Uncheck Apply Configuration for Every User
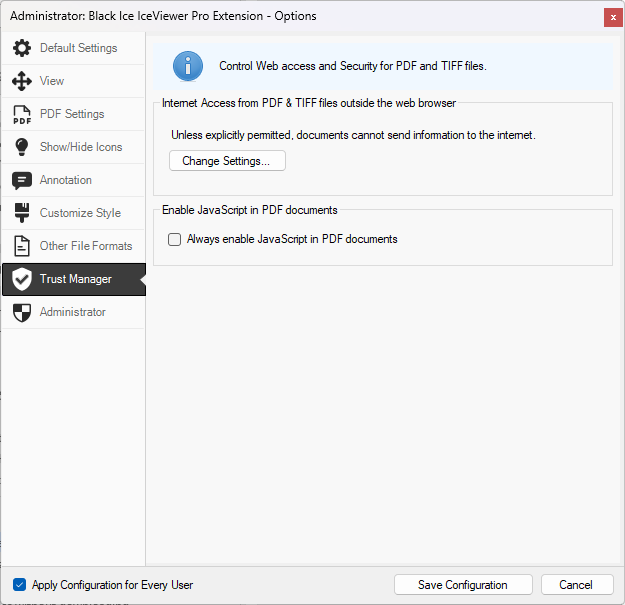The width and height of the screenshot is (625, 605). click(19, 585)
